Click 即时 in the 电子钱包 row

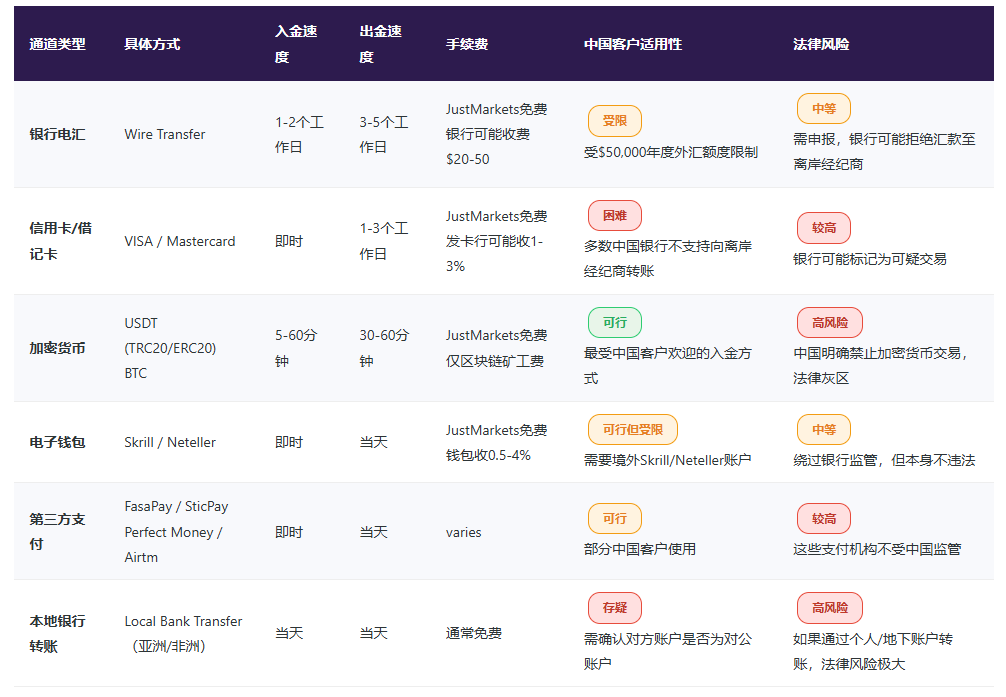pyautogui.click(x=289, y=442)
